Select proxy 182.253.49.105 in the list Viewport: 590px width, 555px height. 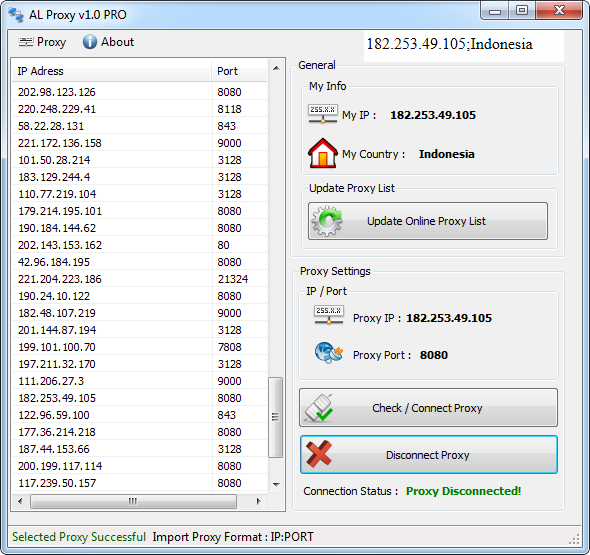click(140, 398)
